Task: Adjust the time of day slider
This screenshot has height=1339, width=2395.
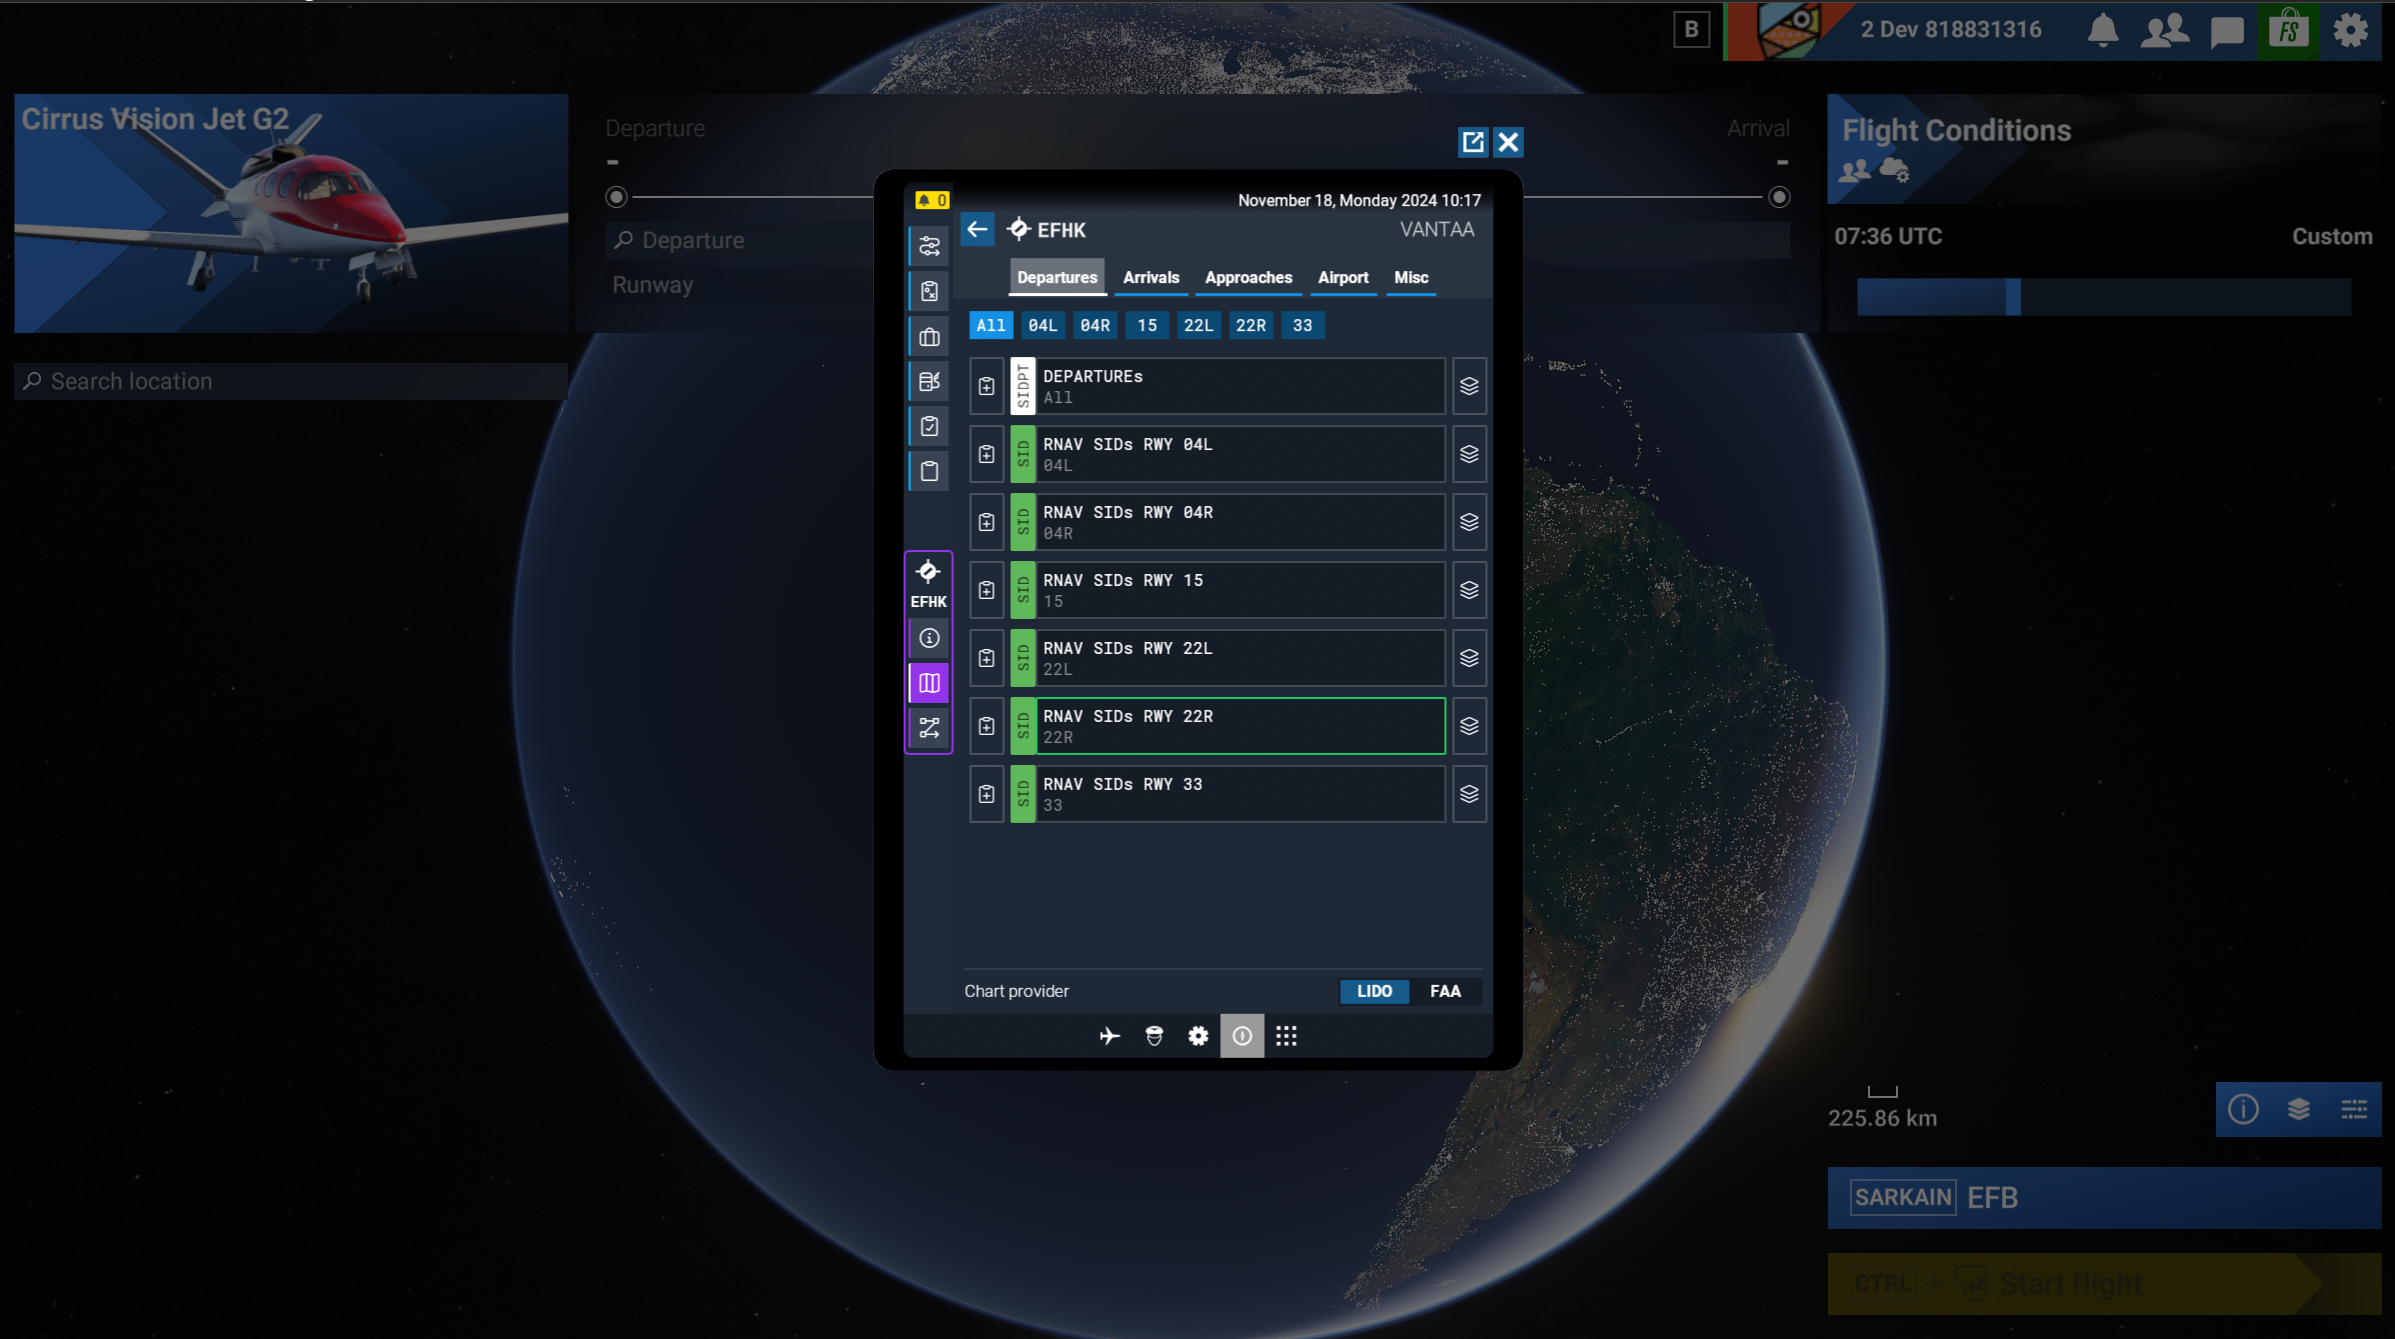Action: [x=2013, y=297]
